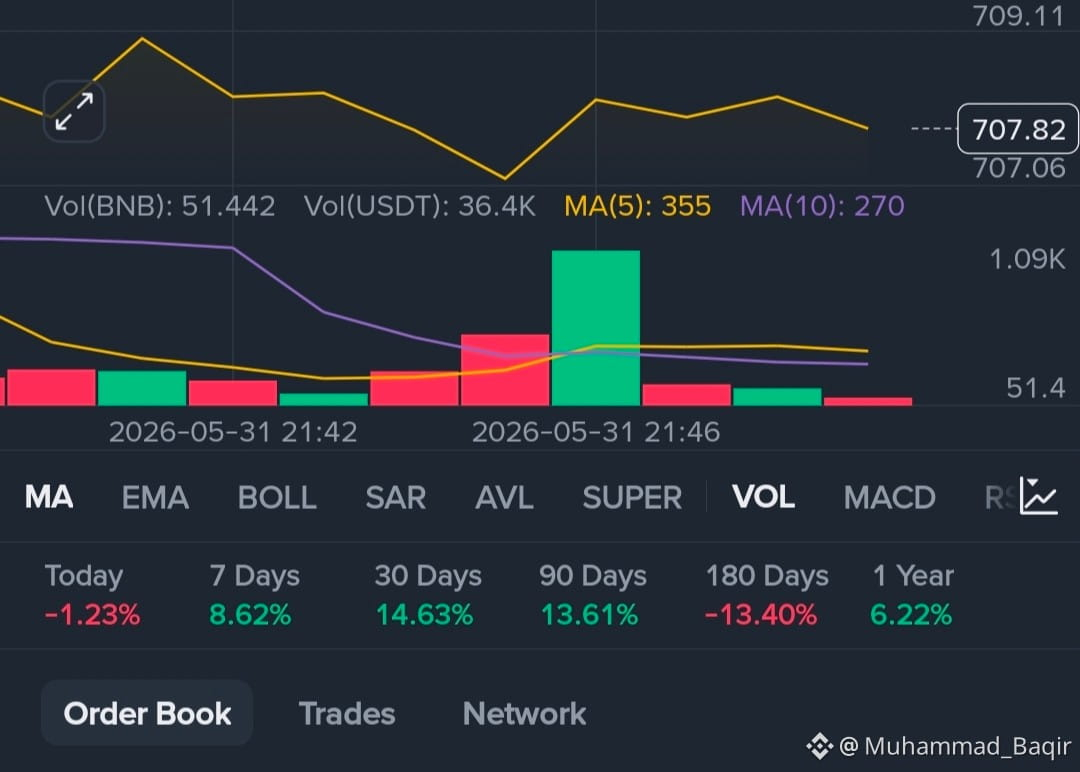Open the chart indicator settings icon
Viewport: 1080px width, 772px height.
point(1039,496)
